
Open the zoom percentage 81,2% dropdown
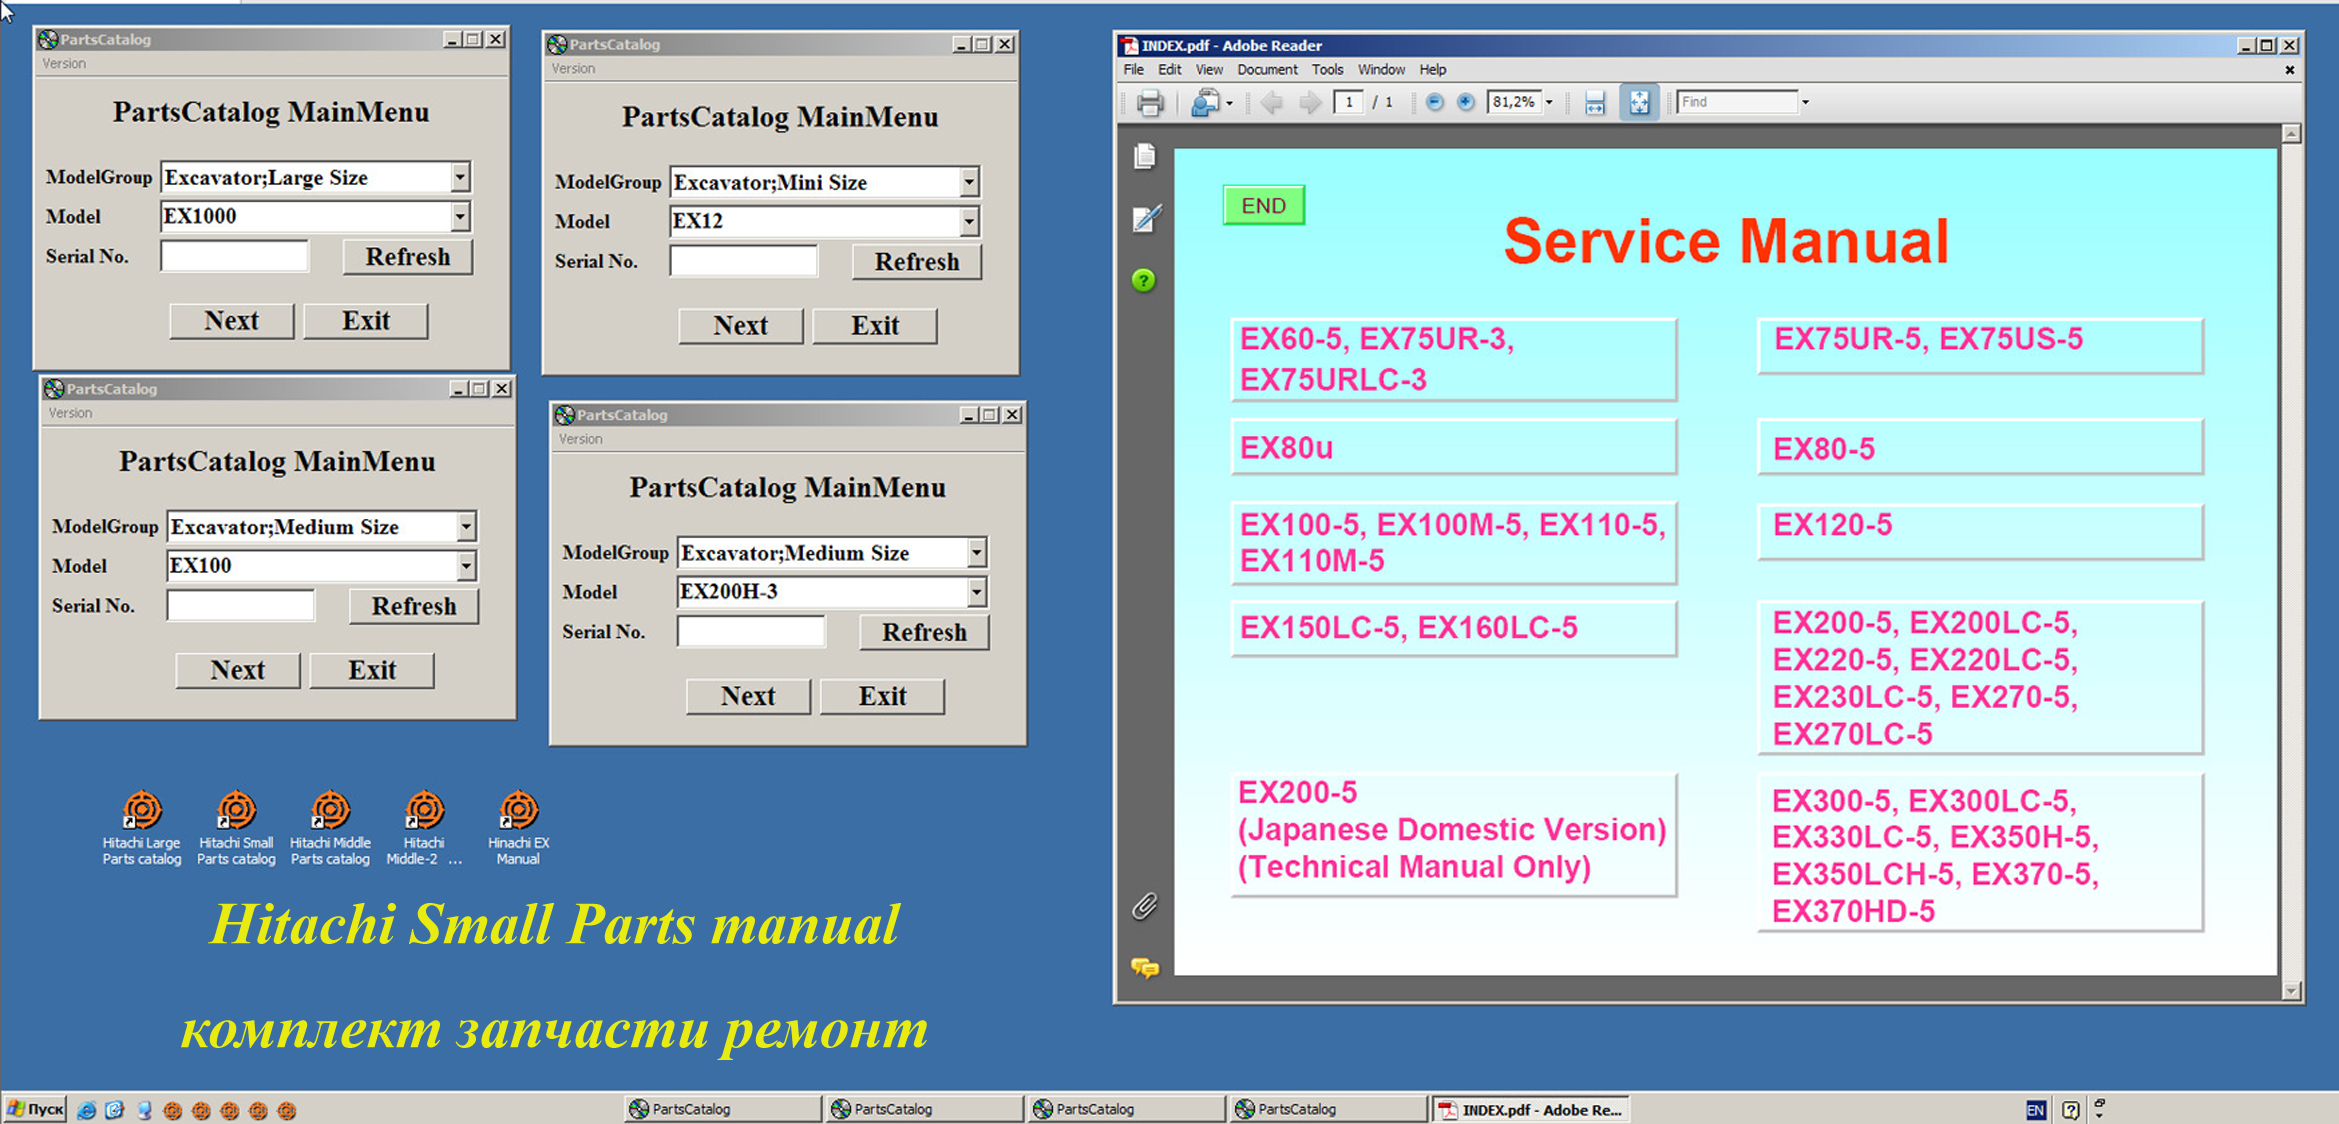[x=1549, y=102]
